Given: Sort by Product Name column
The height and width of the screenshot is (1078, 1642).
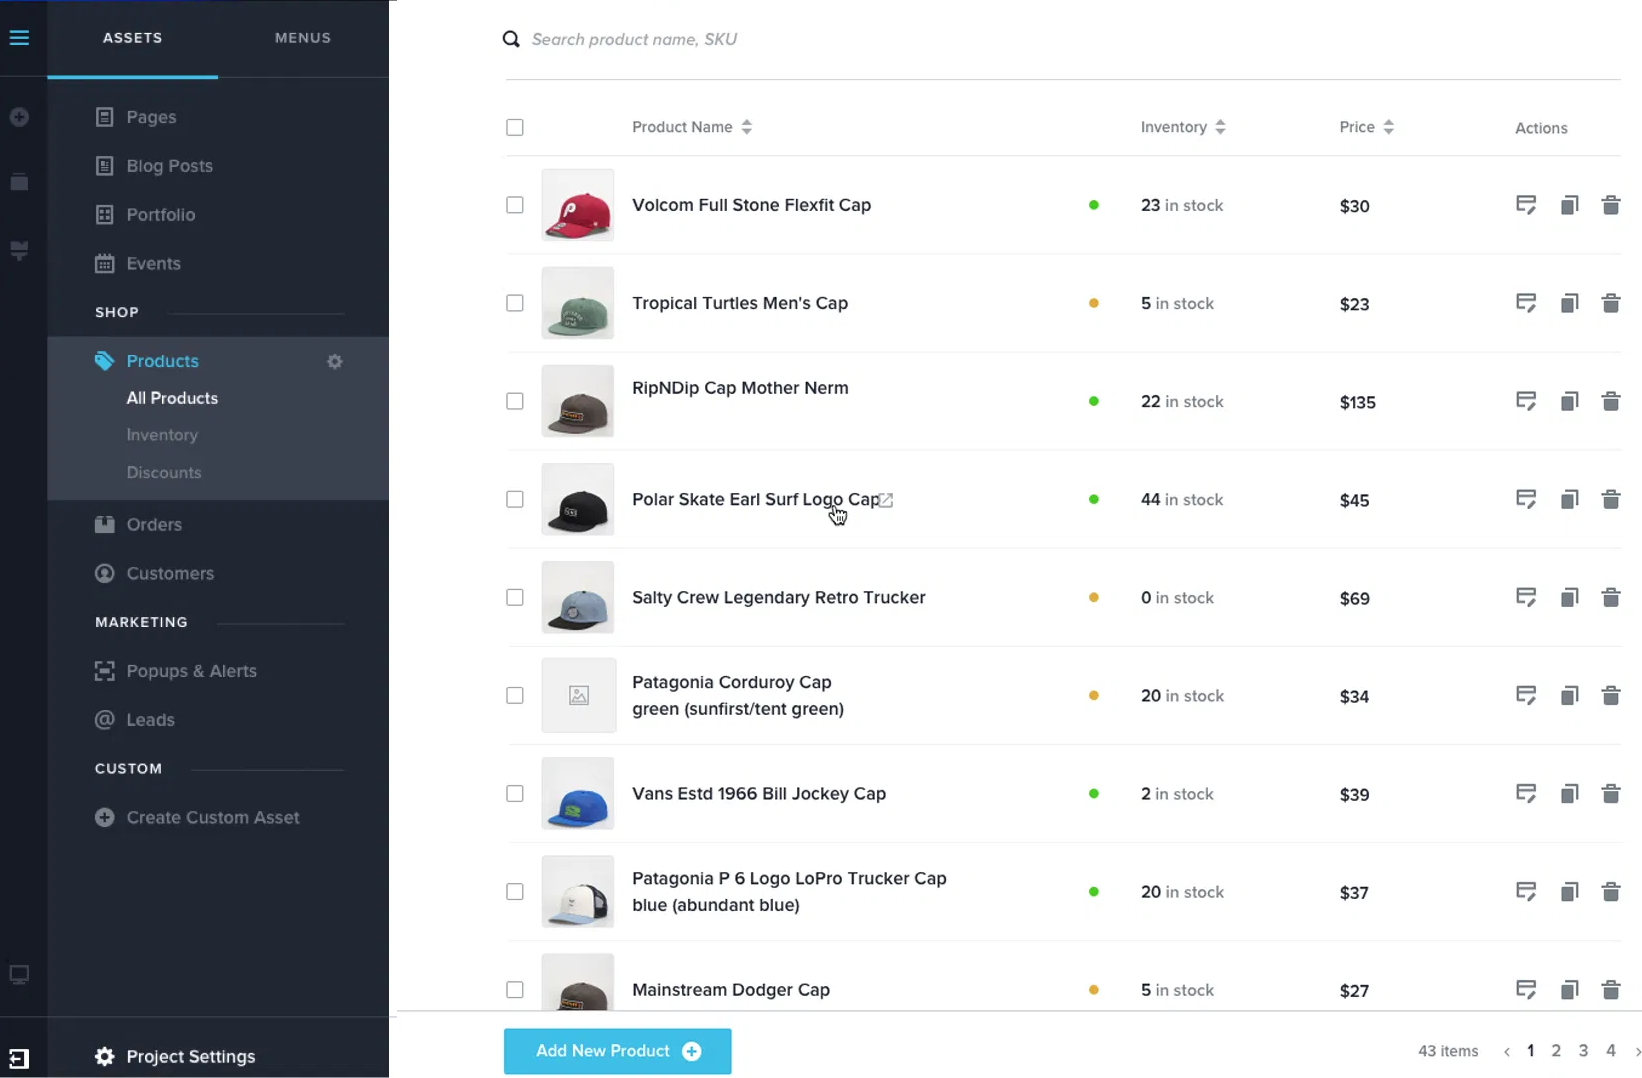Looking at the screenshot, I should [692, 127].
